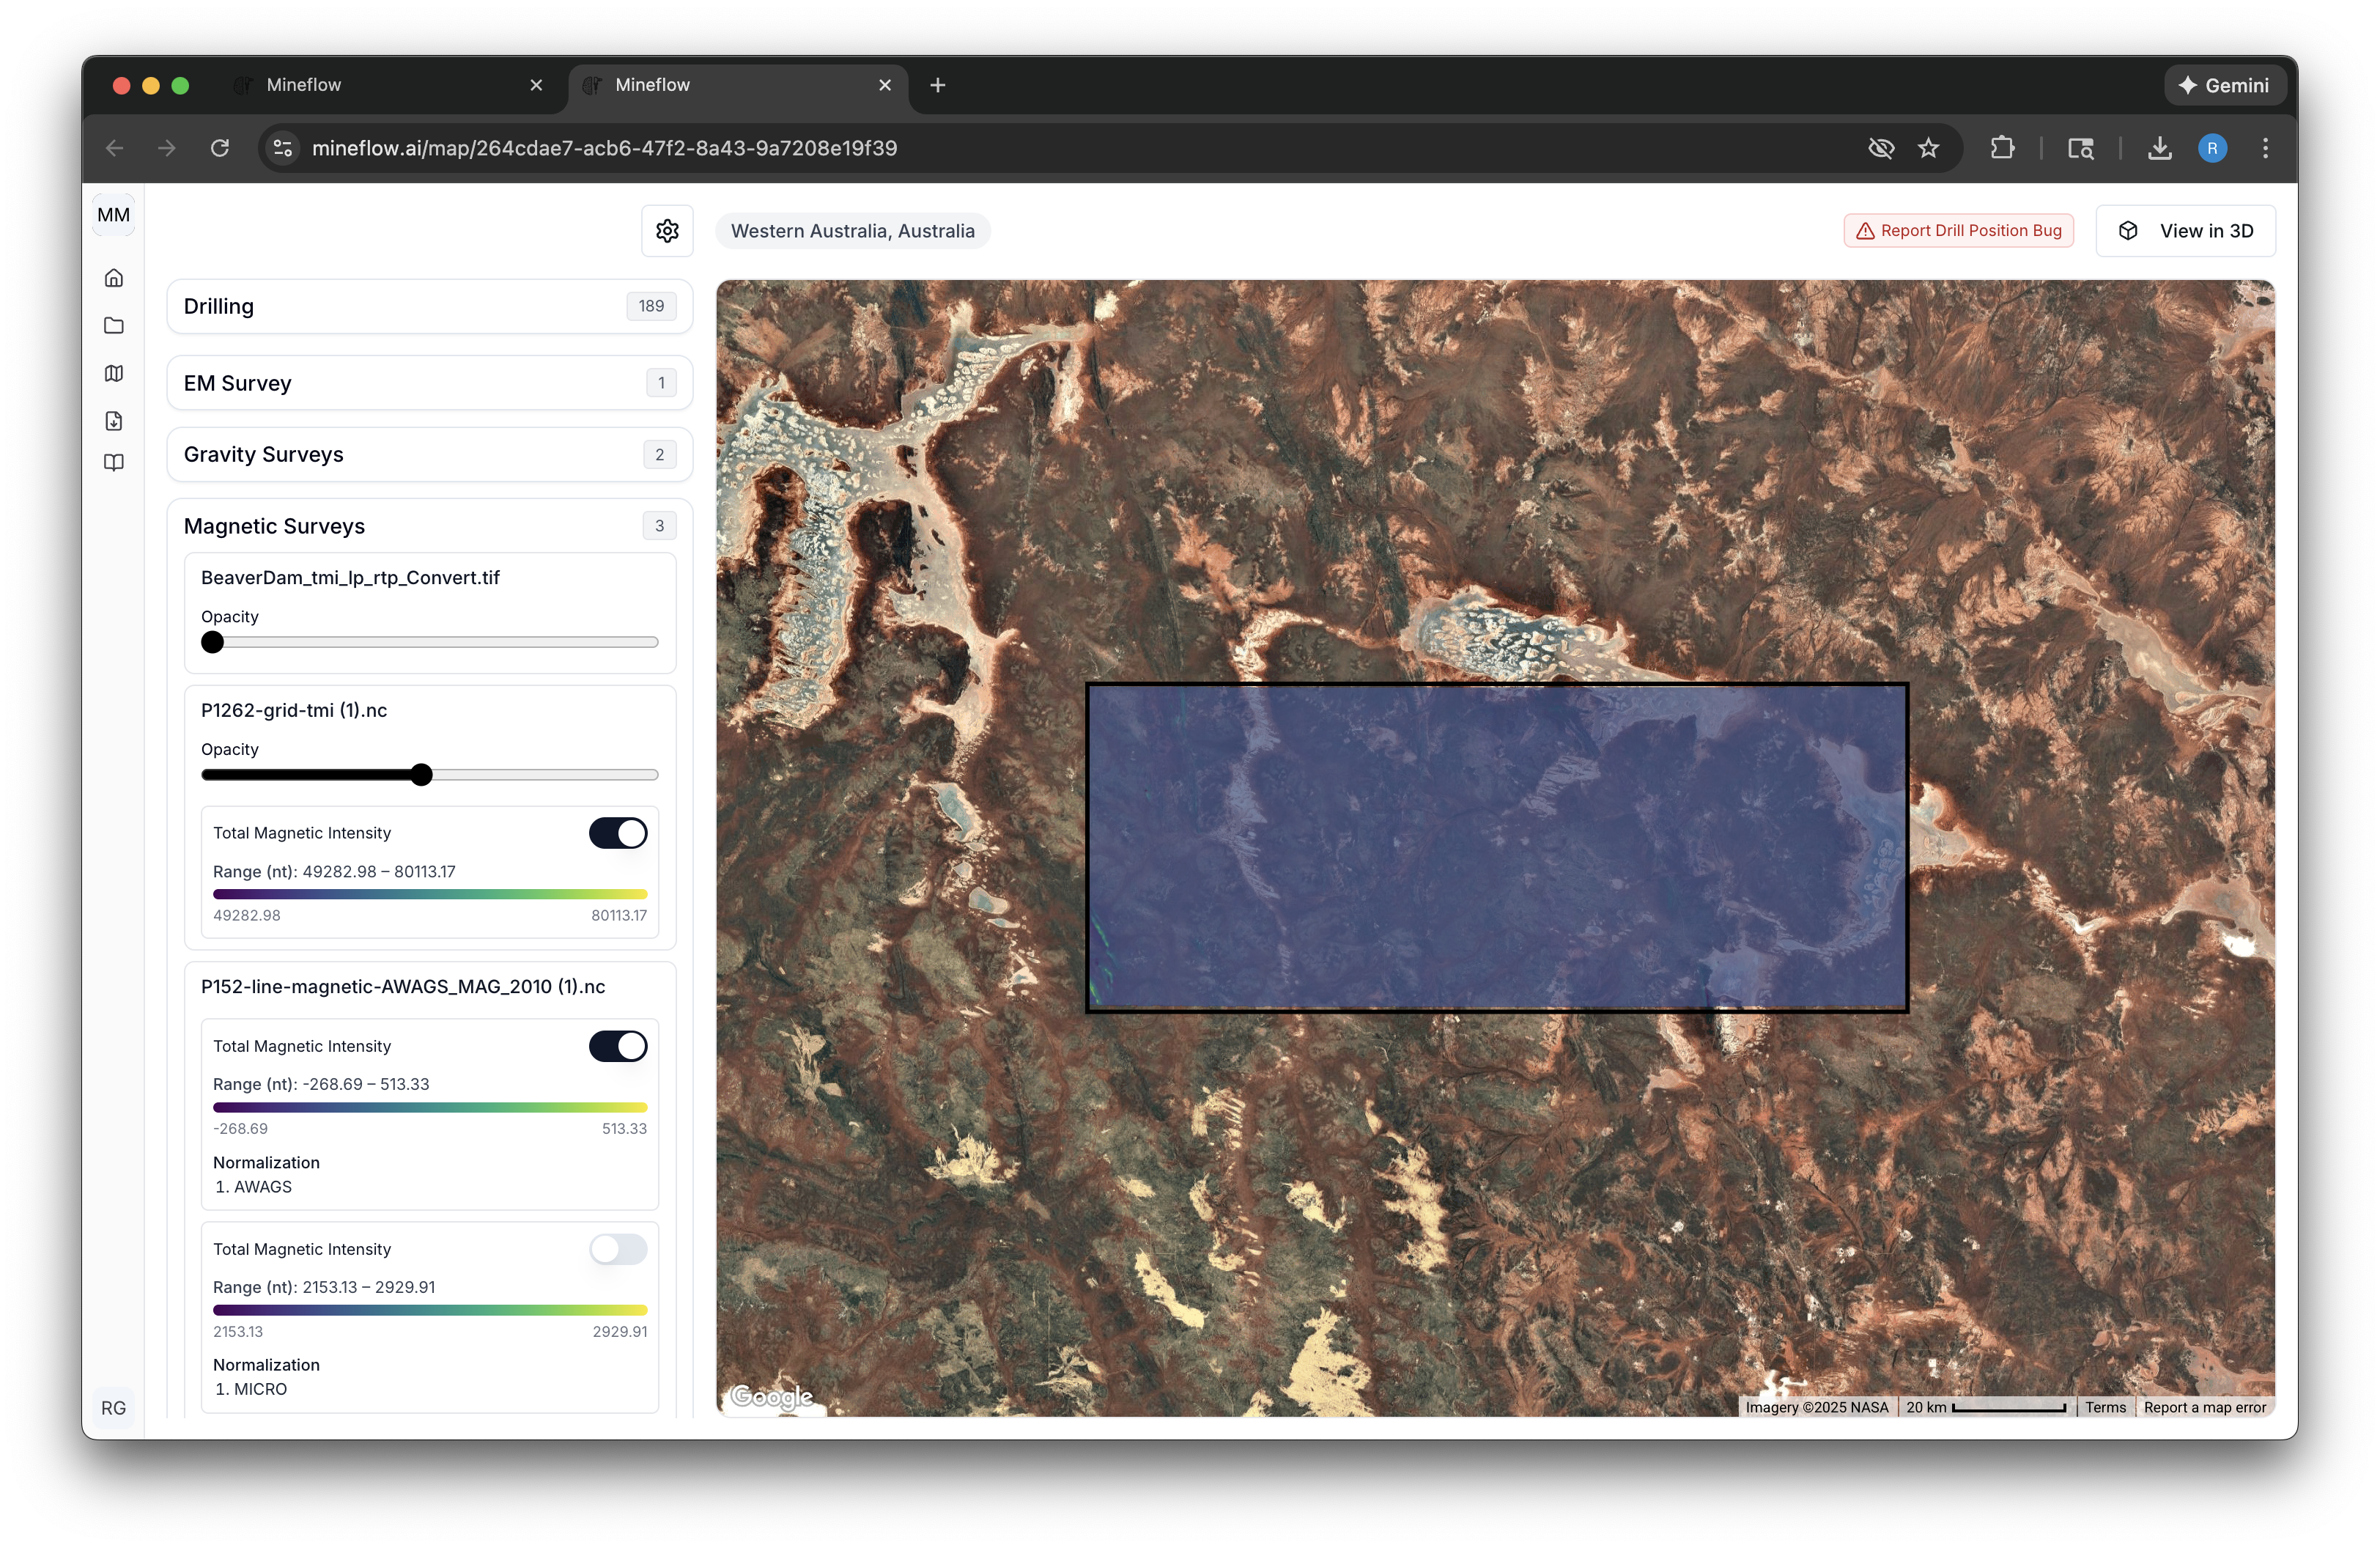Open the Home page from the sidebar
This screenshot has height=1548, width=2380.
pyautogui.click(x=113, y=278)
